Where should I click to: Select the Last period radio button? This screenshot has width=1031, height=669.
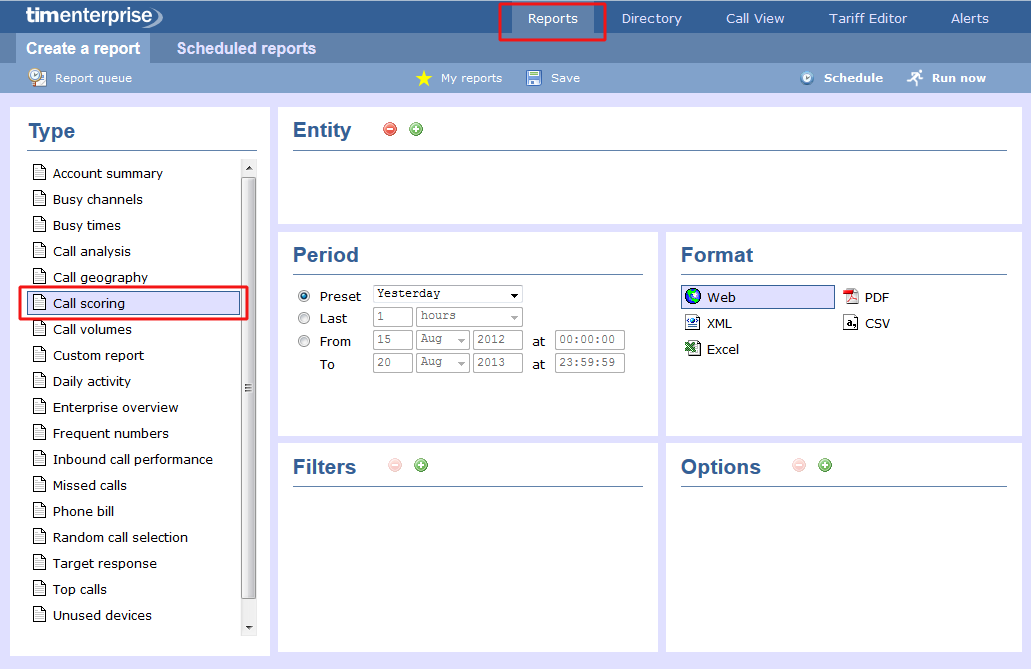[x=304, y=318]
